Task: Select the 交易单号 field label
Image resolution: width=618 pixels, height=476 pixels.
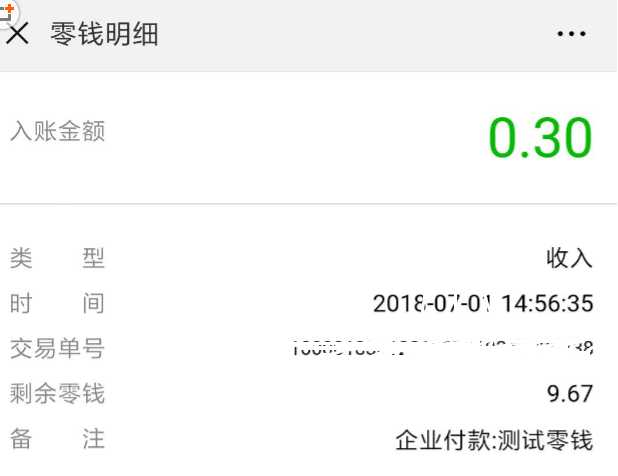Action: coord(58,348)
